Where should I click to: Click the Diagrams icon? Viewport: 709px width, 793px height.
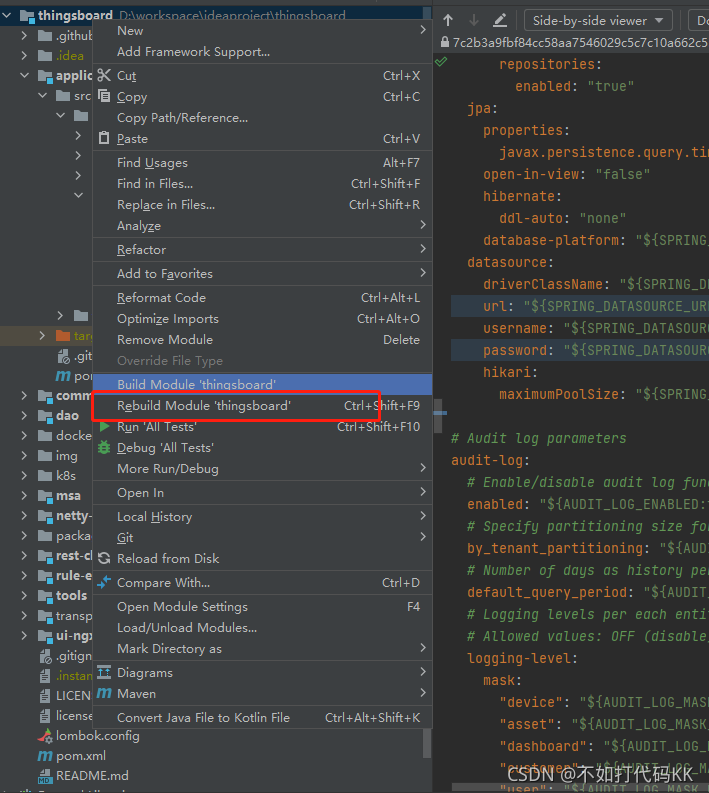[x=104, y=673]
